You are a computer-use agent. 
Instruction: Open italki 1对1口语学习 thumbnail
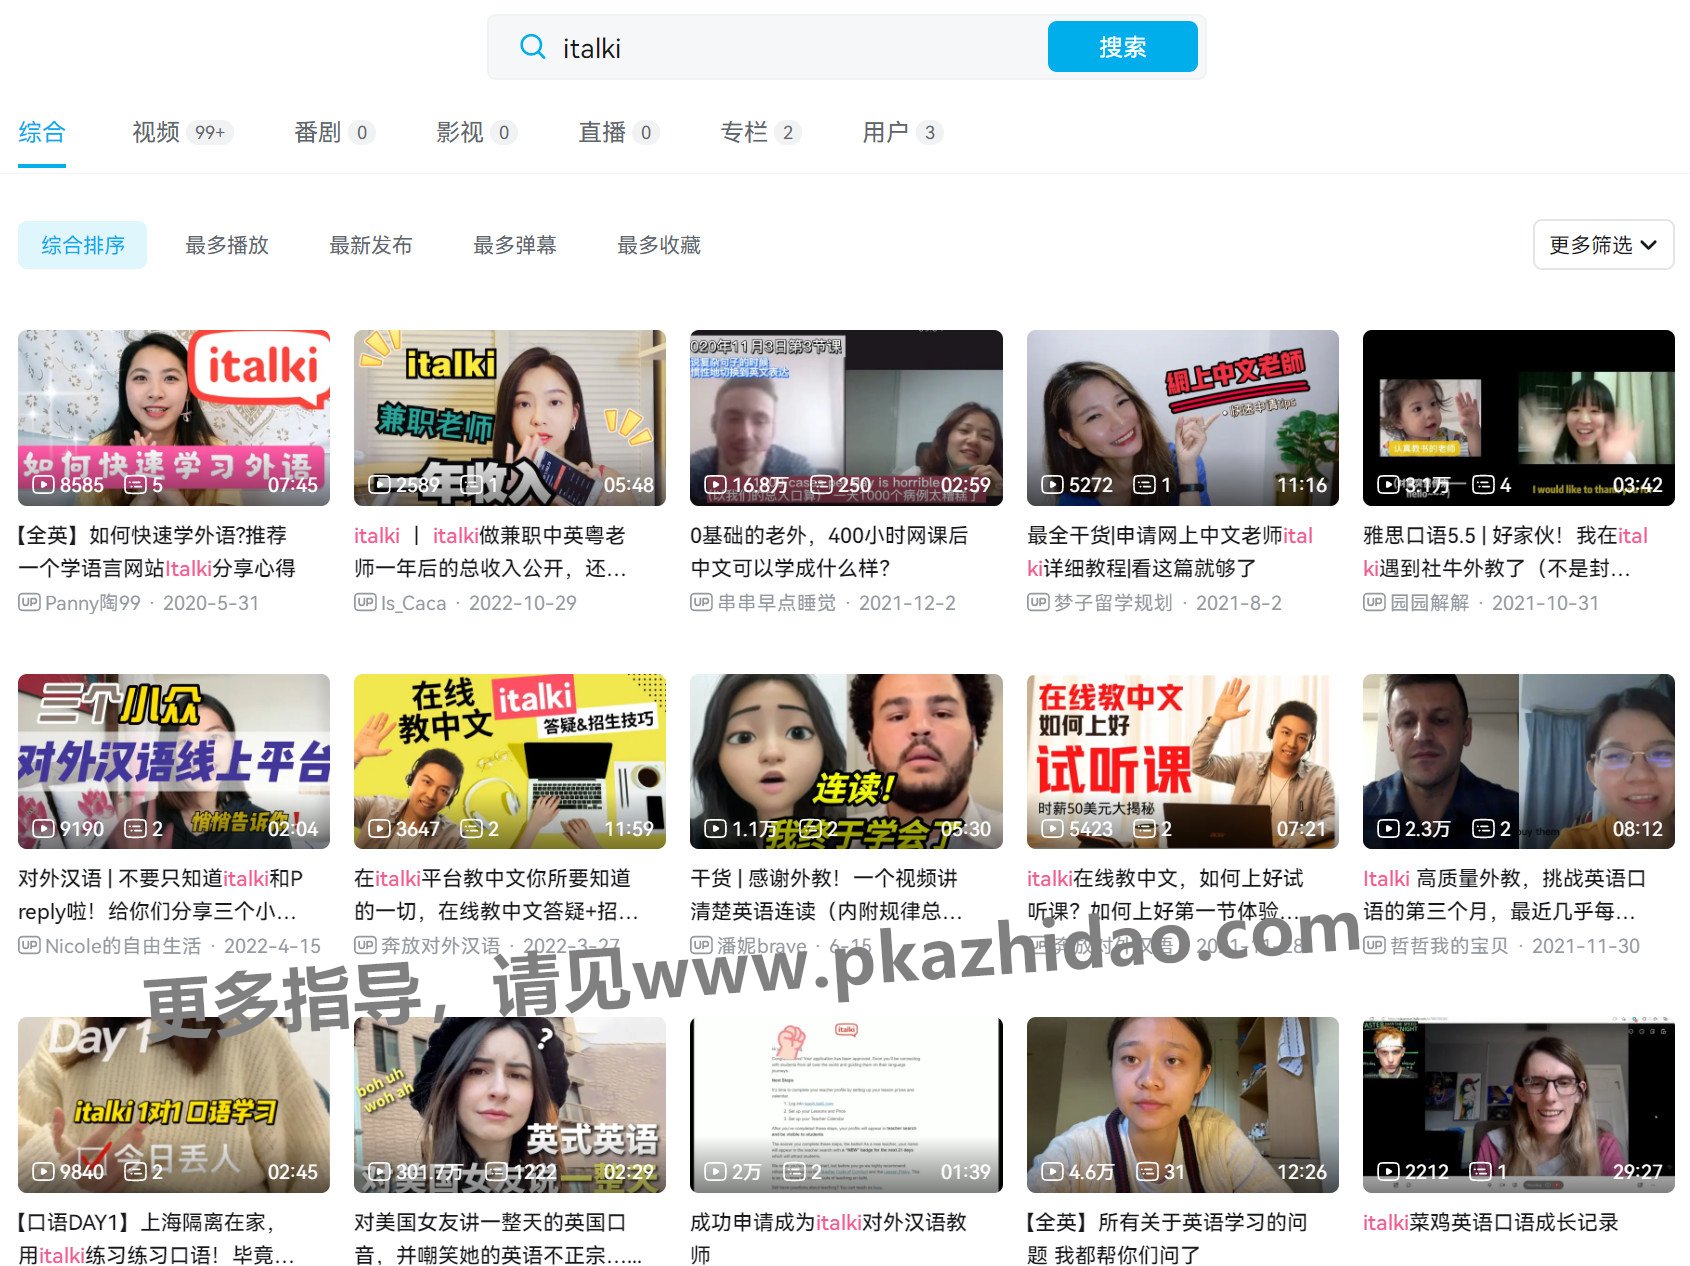(174, 1105)
